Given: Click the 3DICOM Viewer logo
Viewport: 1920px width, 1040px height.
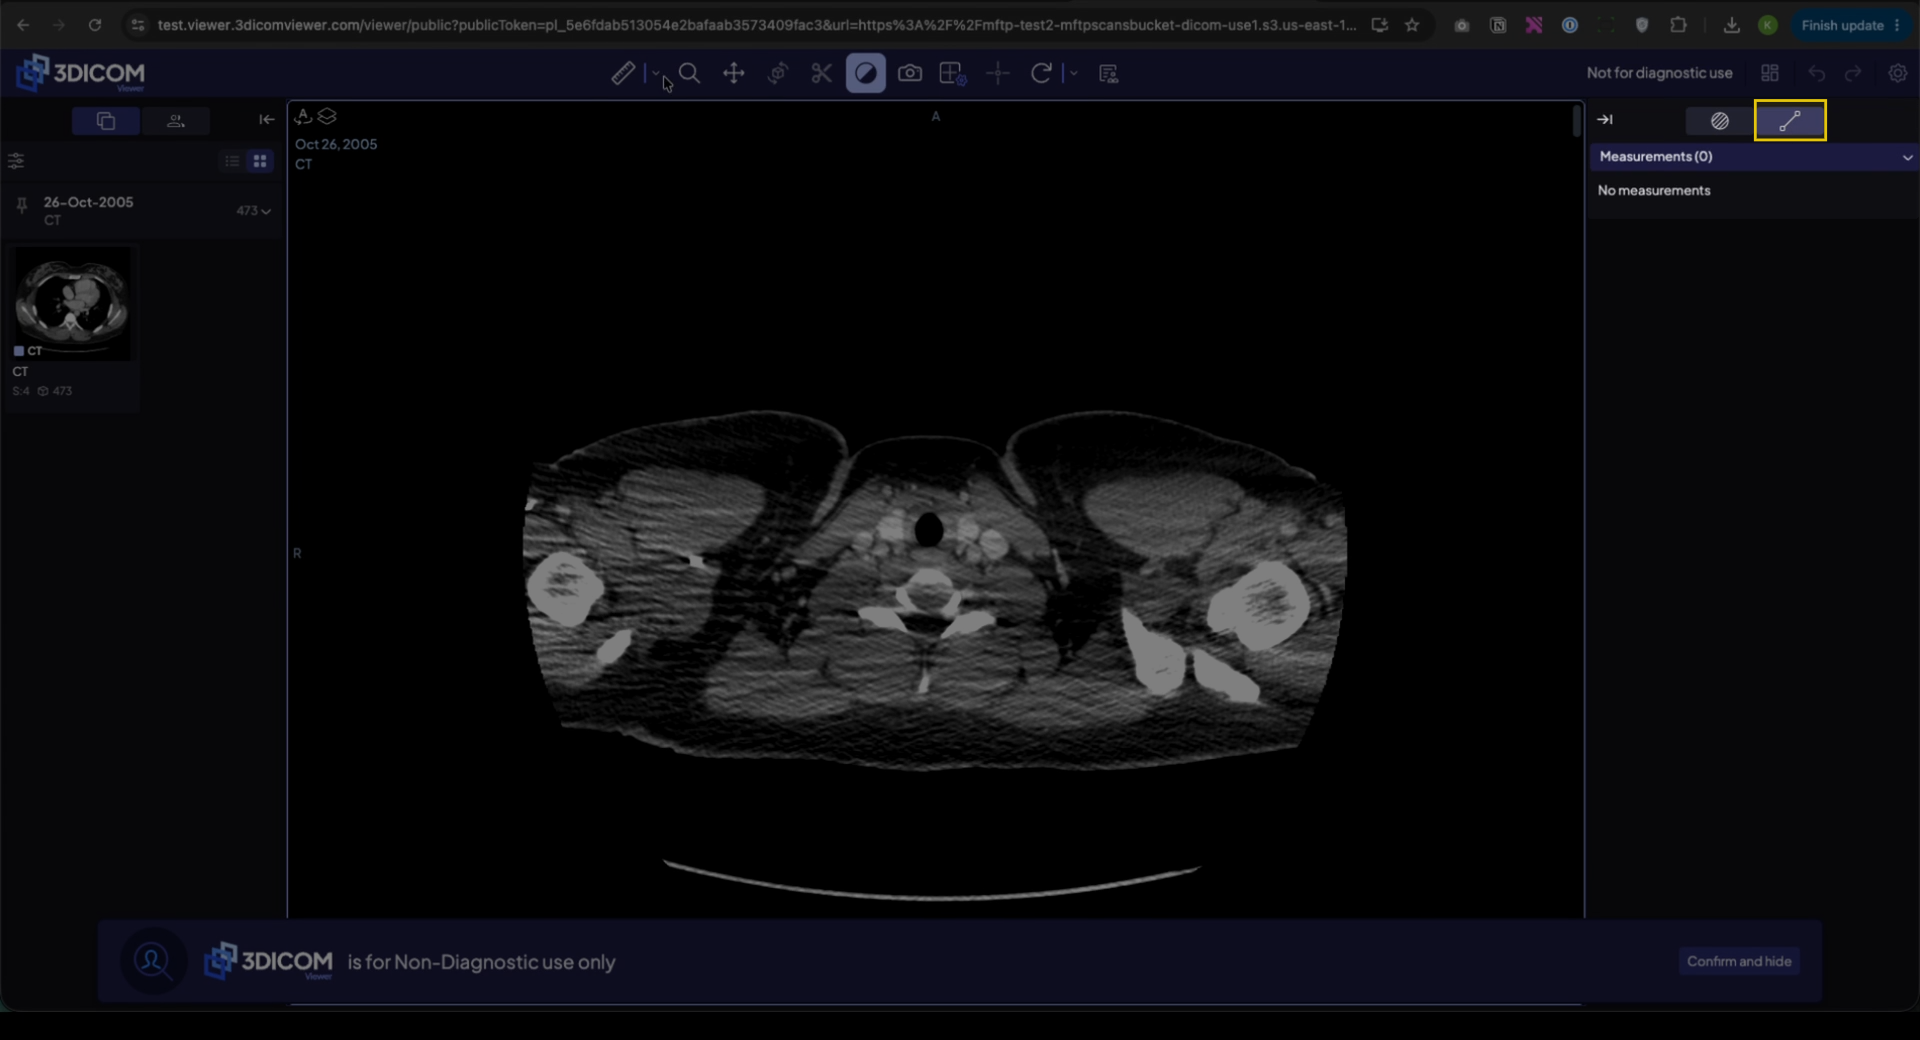Looking at the screenshot, I should click(x=80, y=73).
